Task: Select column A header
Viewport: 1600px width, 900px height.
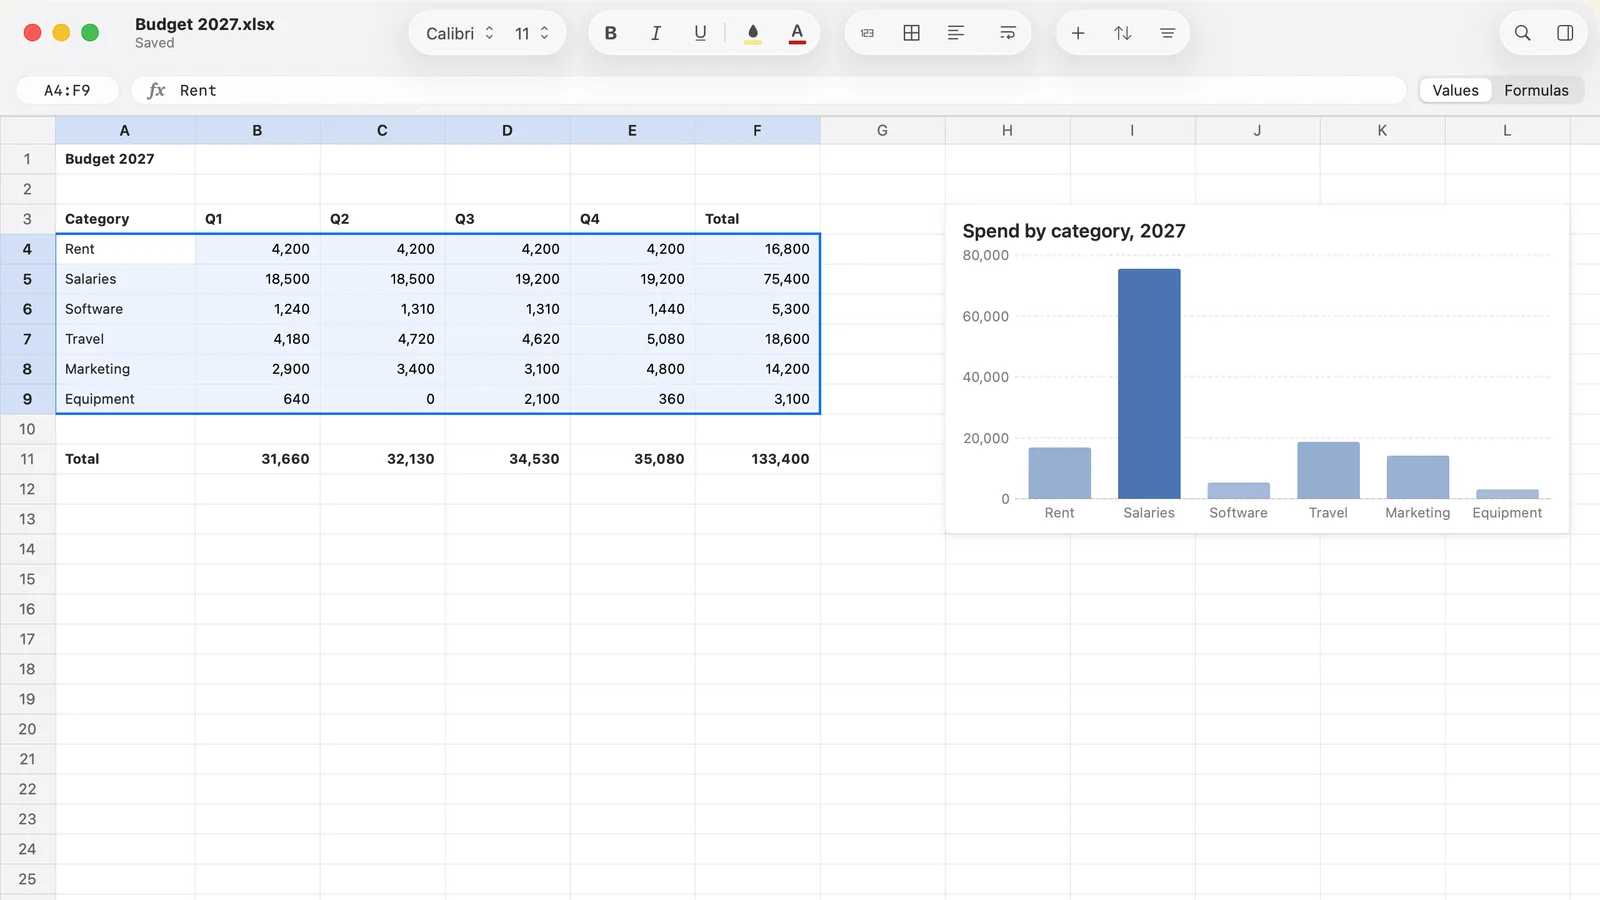Action: tap(125, 130)
